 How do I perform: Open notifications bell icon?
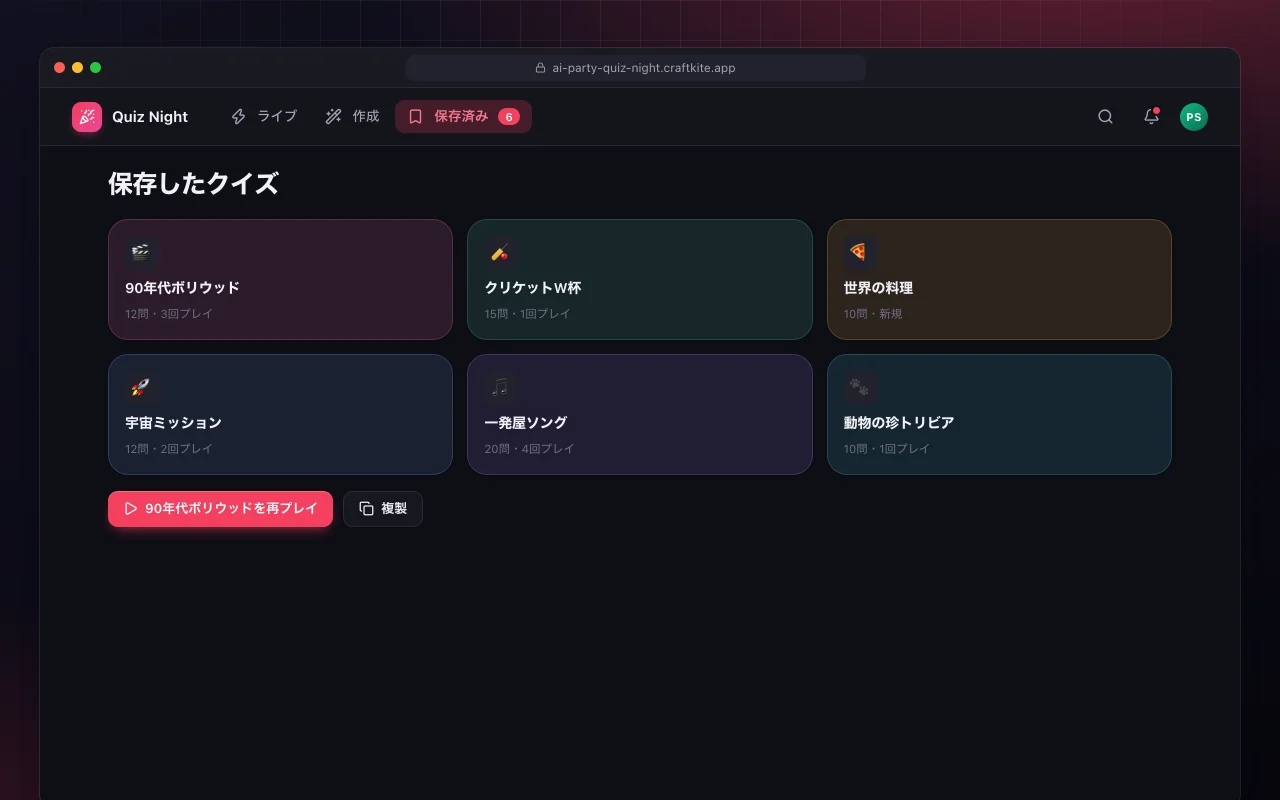(1151, 117)
